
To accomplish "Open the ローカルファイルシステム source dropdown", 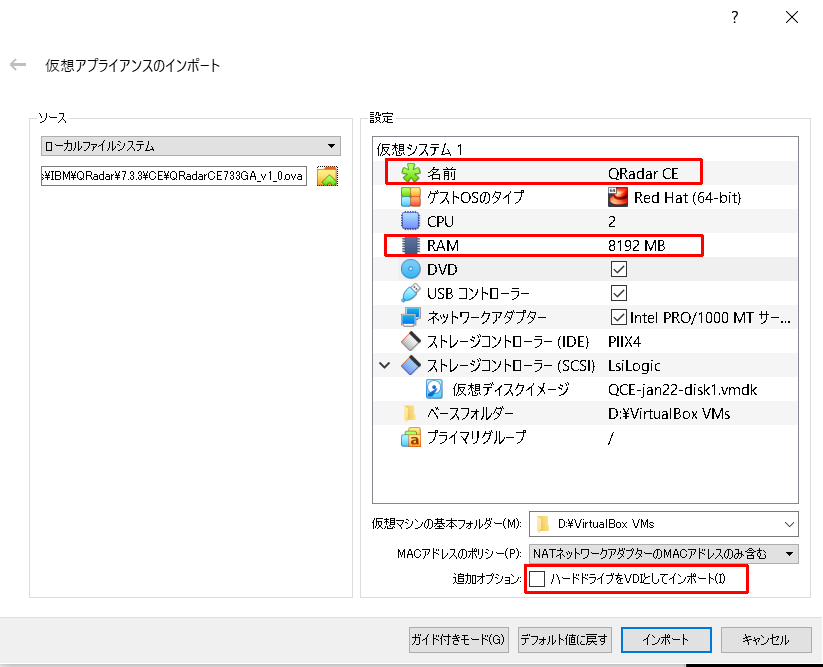I will pyautogui.click(x=191, y=146).
